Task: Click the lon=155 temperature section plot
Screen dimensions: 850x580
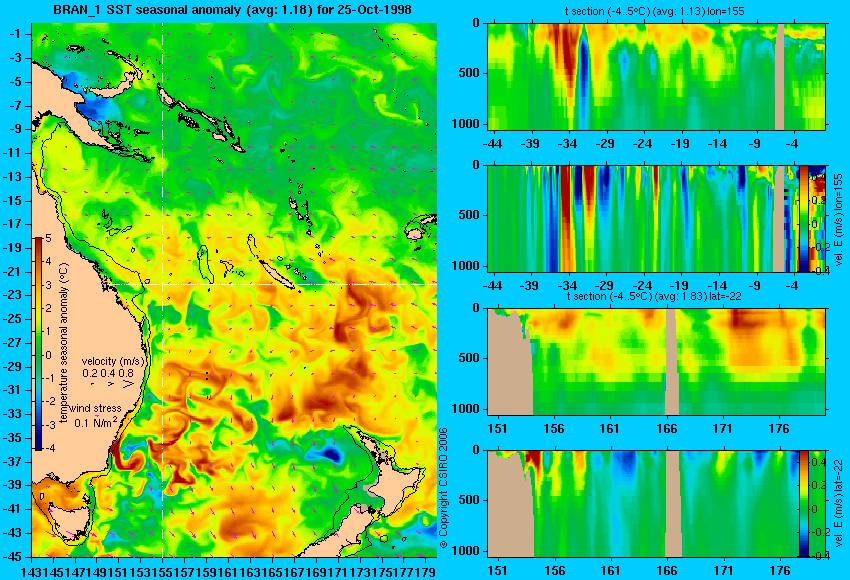Action: click(x=656, y=76)
